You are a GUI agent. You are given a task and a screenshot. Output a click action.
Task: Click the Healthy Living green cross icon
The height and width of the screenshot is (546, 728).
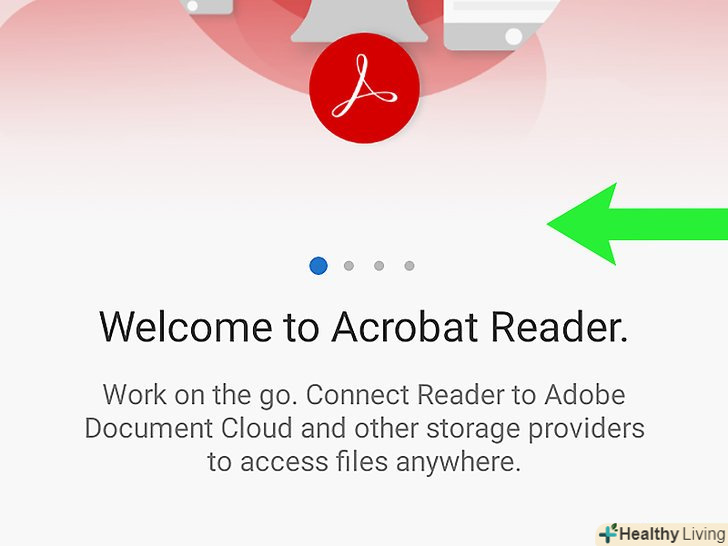coord(608,533)
